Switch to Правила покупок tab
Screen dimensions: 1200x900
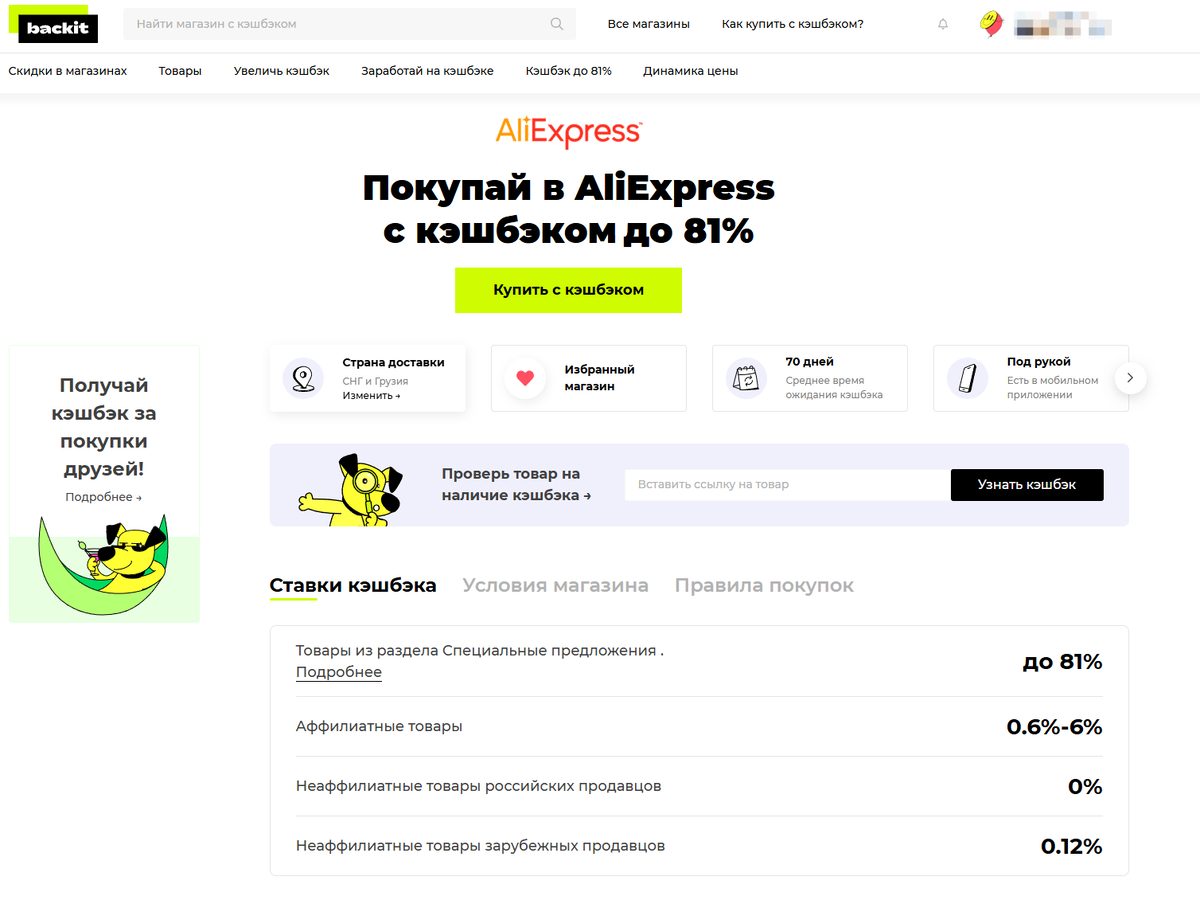(764, 586)
